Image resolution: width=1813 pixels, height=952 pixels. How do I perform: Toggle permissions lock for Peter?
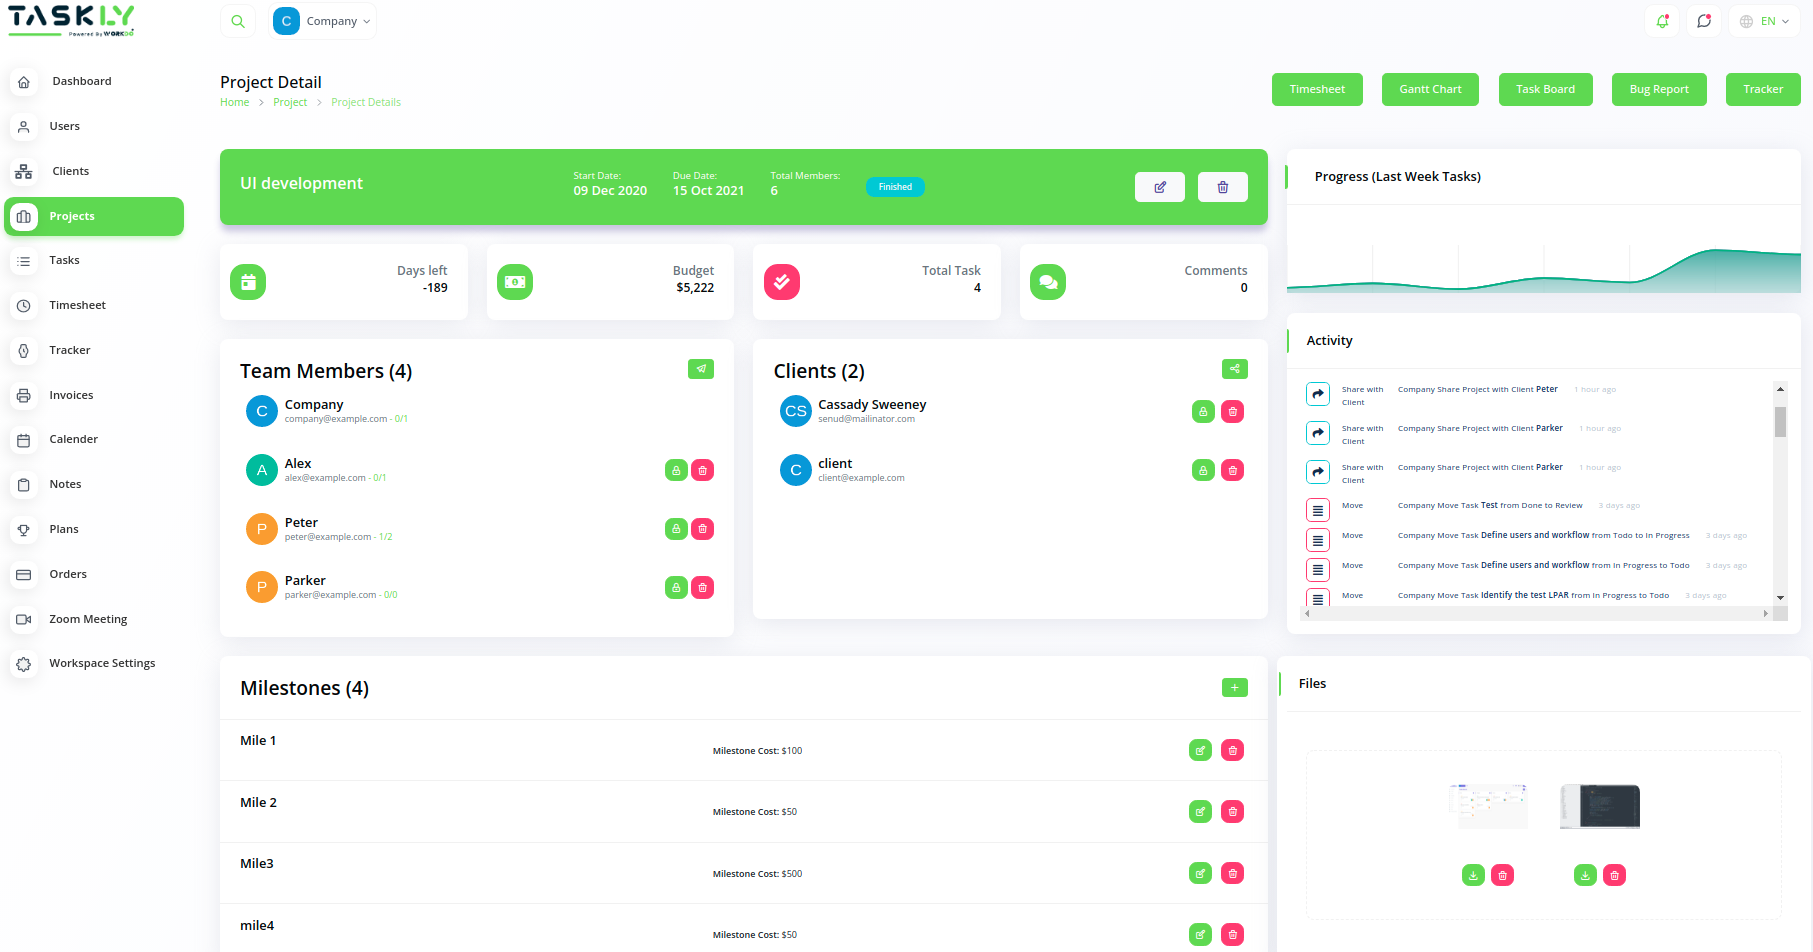676,529
